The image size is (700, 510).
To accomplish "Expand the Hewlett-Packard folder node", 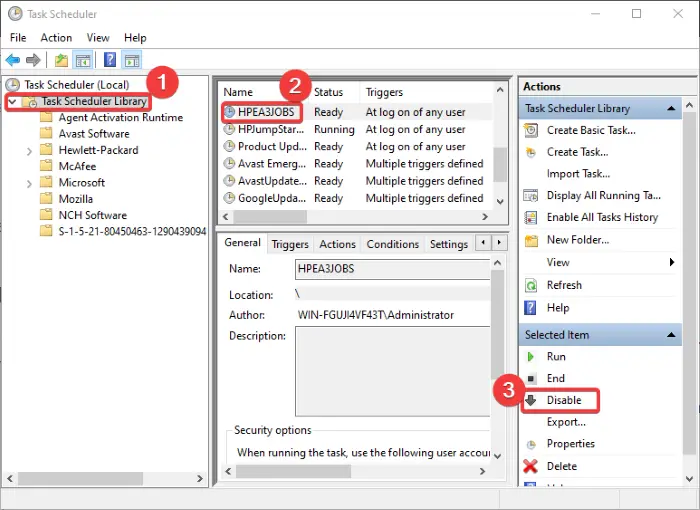I will (x=29, y=151).
